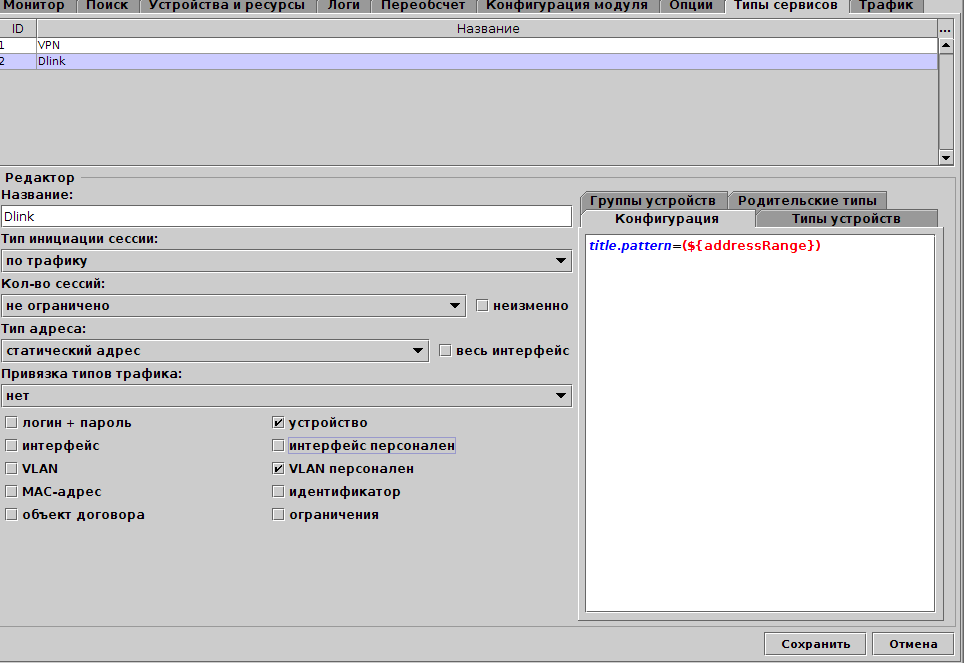Click inside the Название input field
Image resolution: width=964 pixels, height=663 pixels.
tap(285, 215)
